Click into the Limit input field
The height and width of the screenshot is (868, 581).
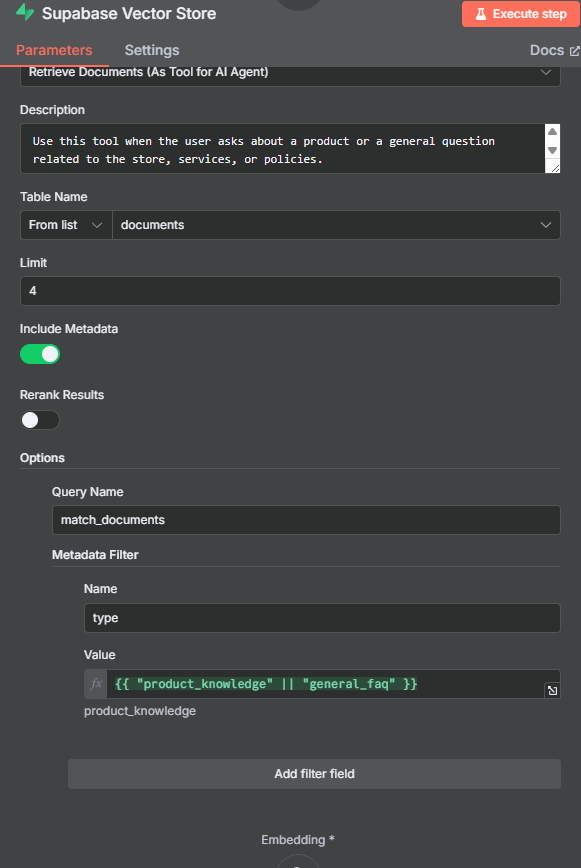coord(290,291)
